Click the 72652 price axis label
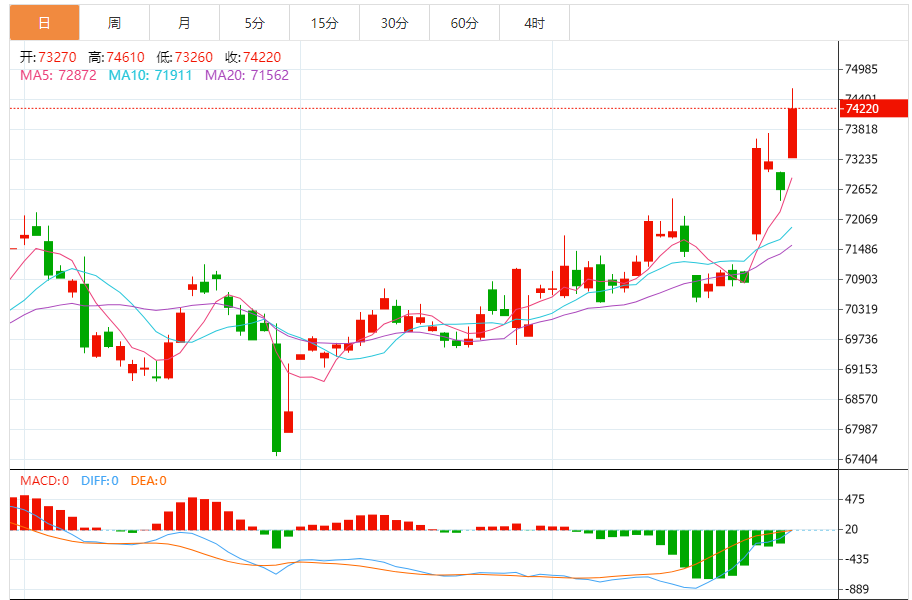The image size is (912, 600). click(x=861, y=189)
